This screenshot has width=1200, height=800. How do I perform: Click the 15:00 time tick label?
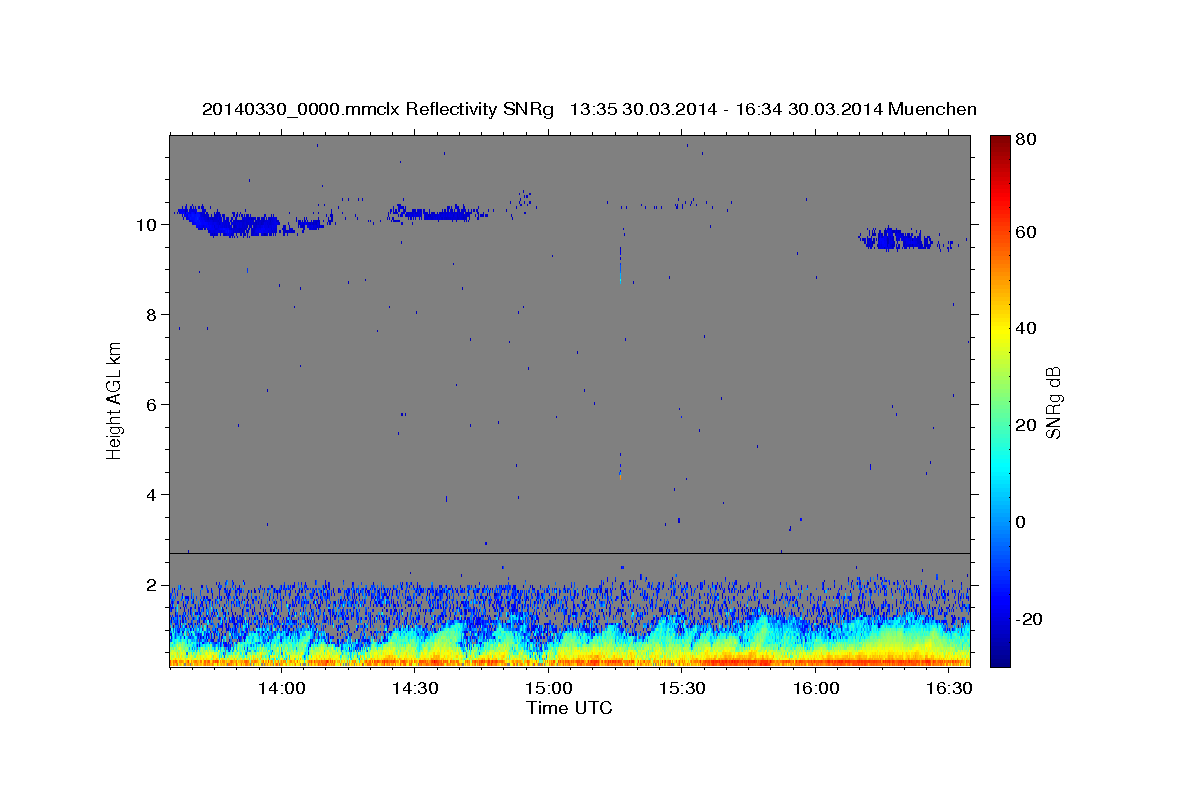click(548, 689)
